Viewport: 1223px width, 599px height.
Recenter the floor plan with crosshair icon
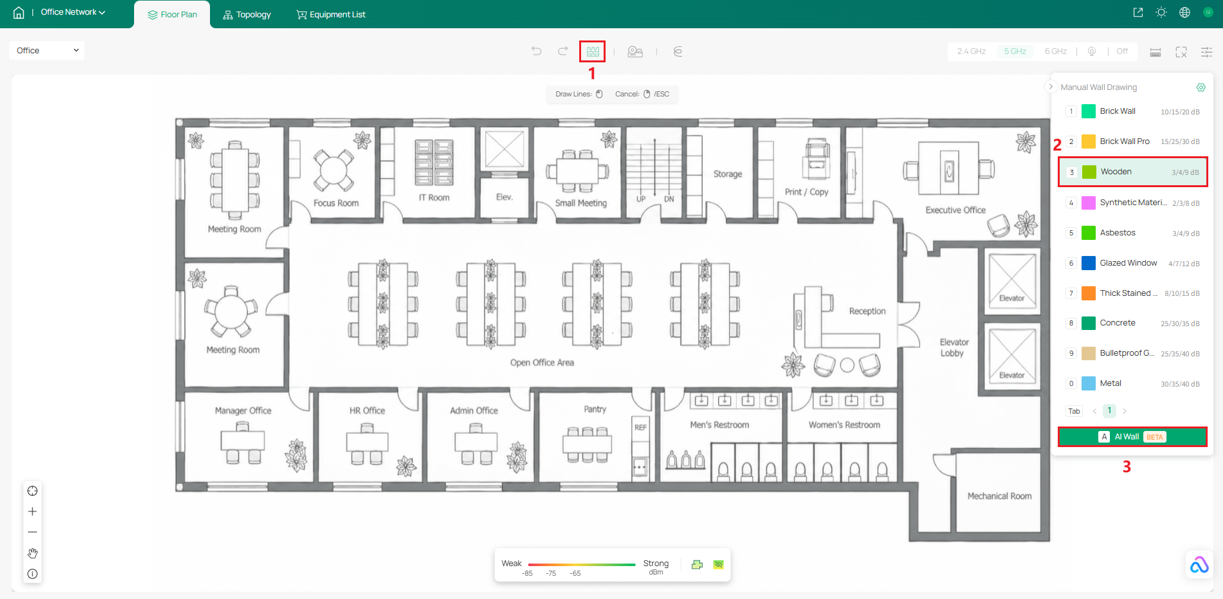[x=32, y=491]
